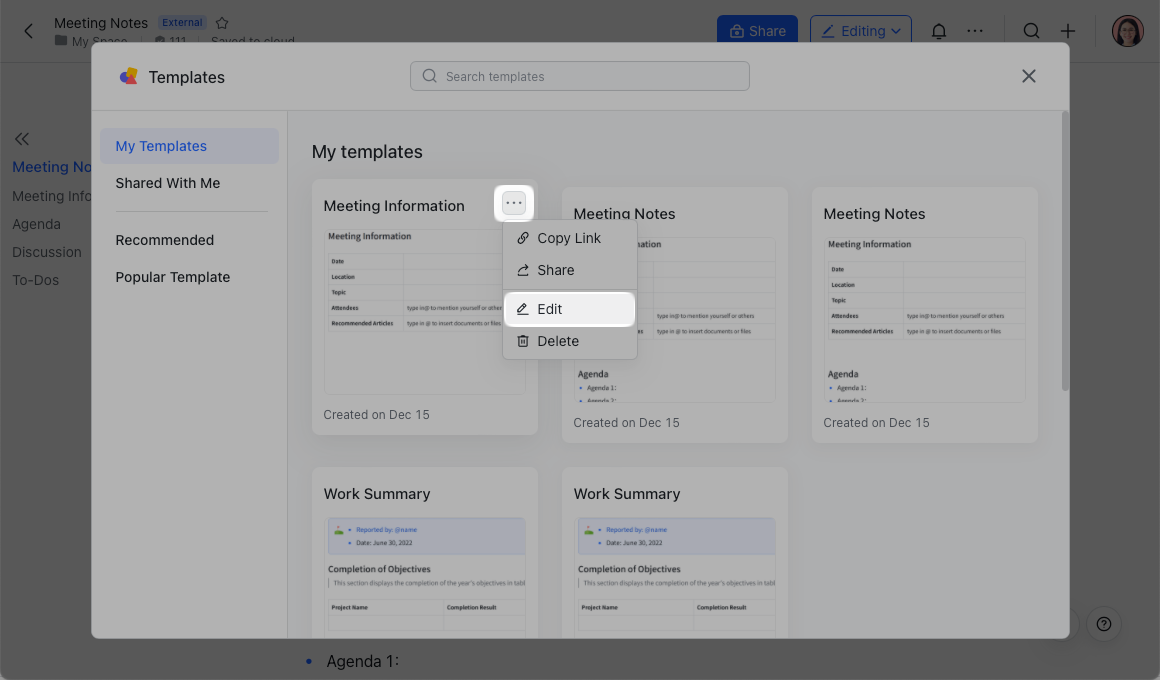
Task: Open Meeting Information card options ellipsis
Action: pos(514,202)
